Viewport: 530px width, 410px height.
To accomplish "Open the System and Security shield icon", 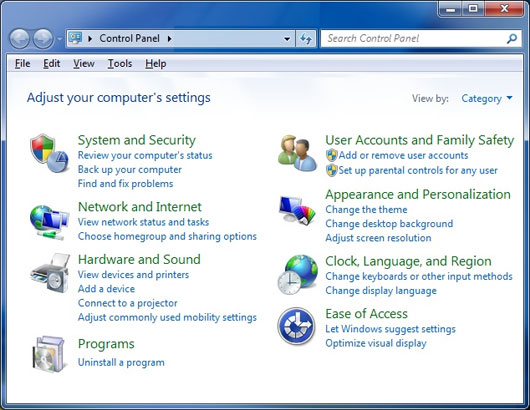I will 49,153.
